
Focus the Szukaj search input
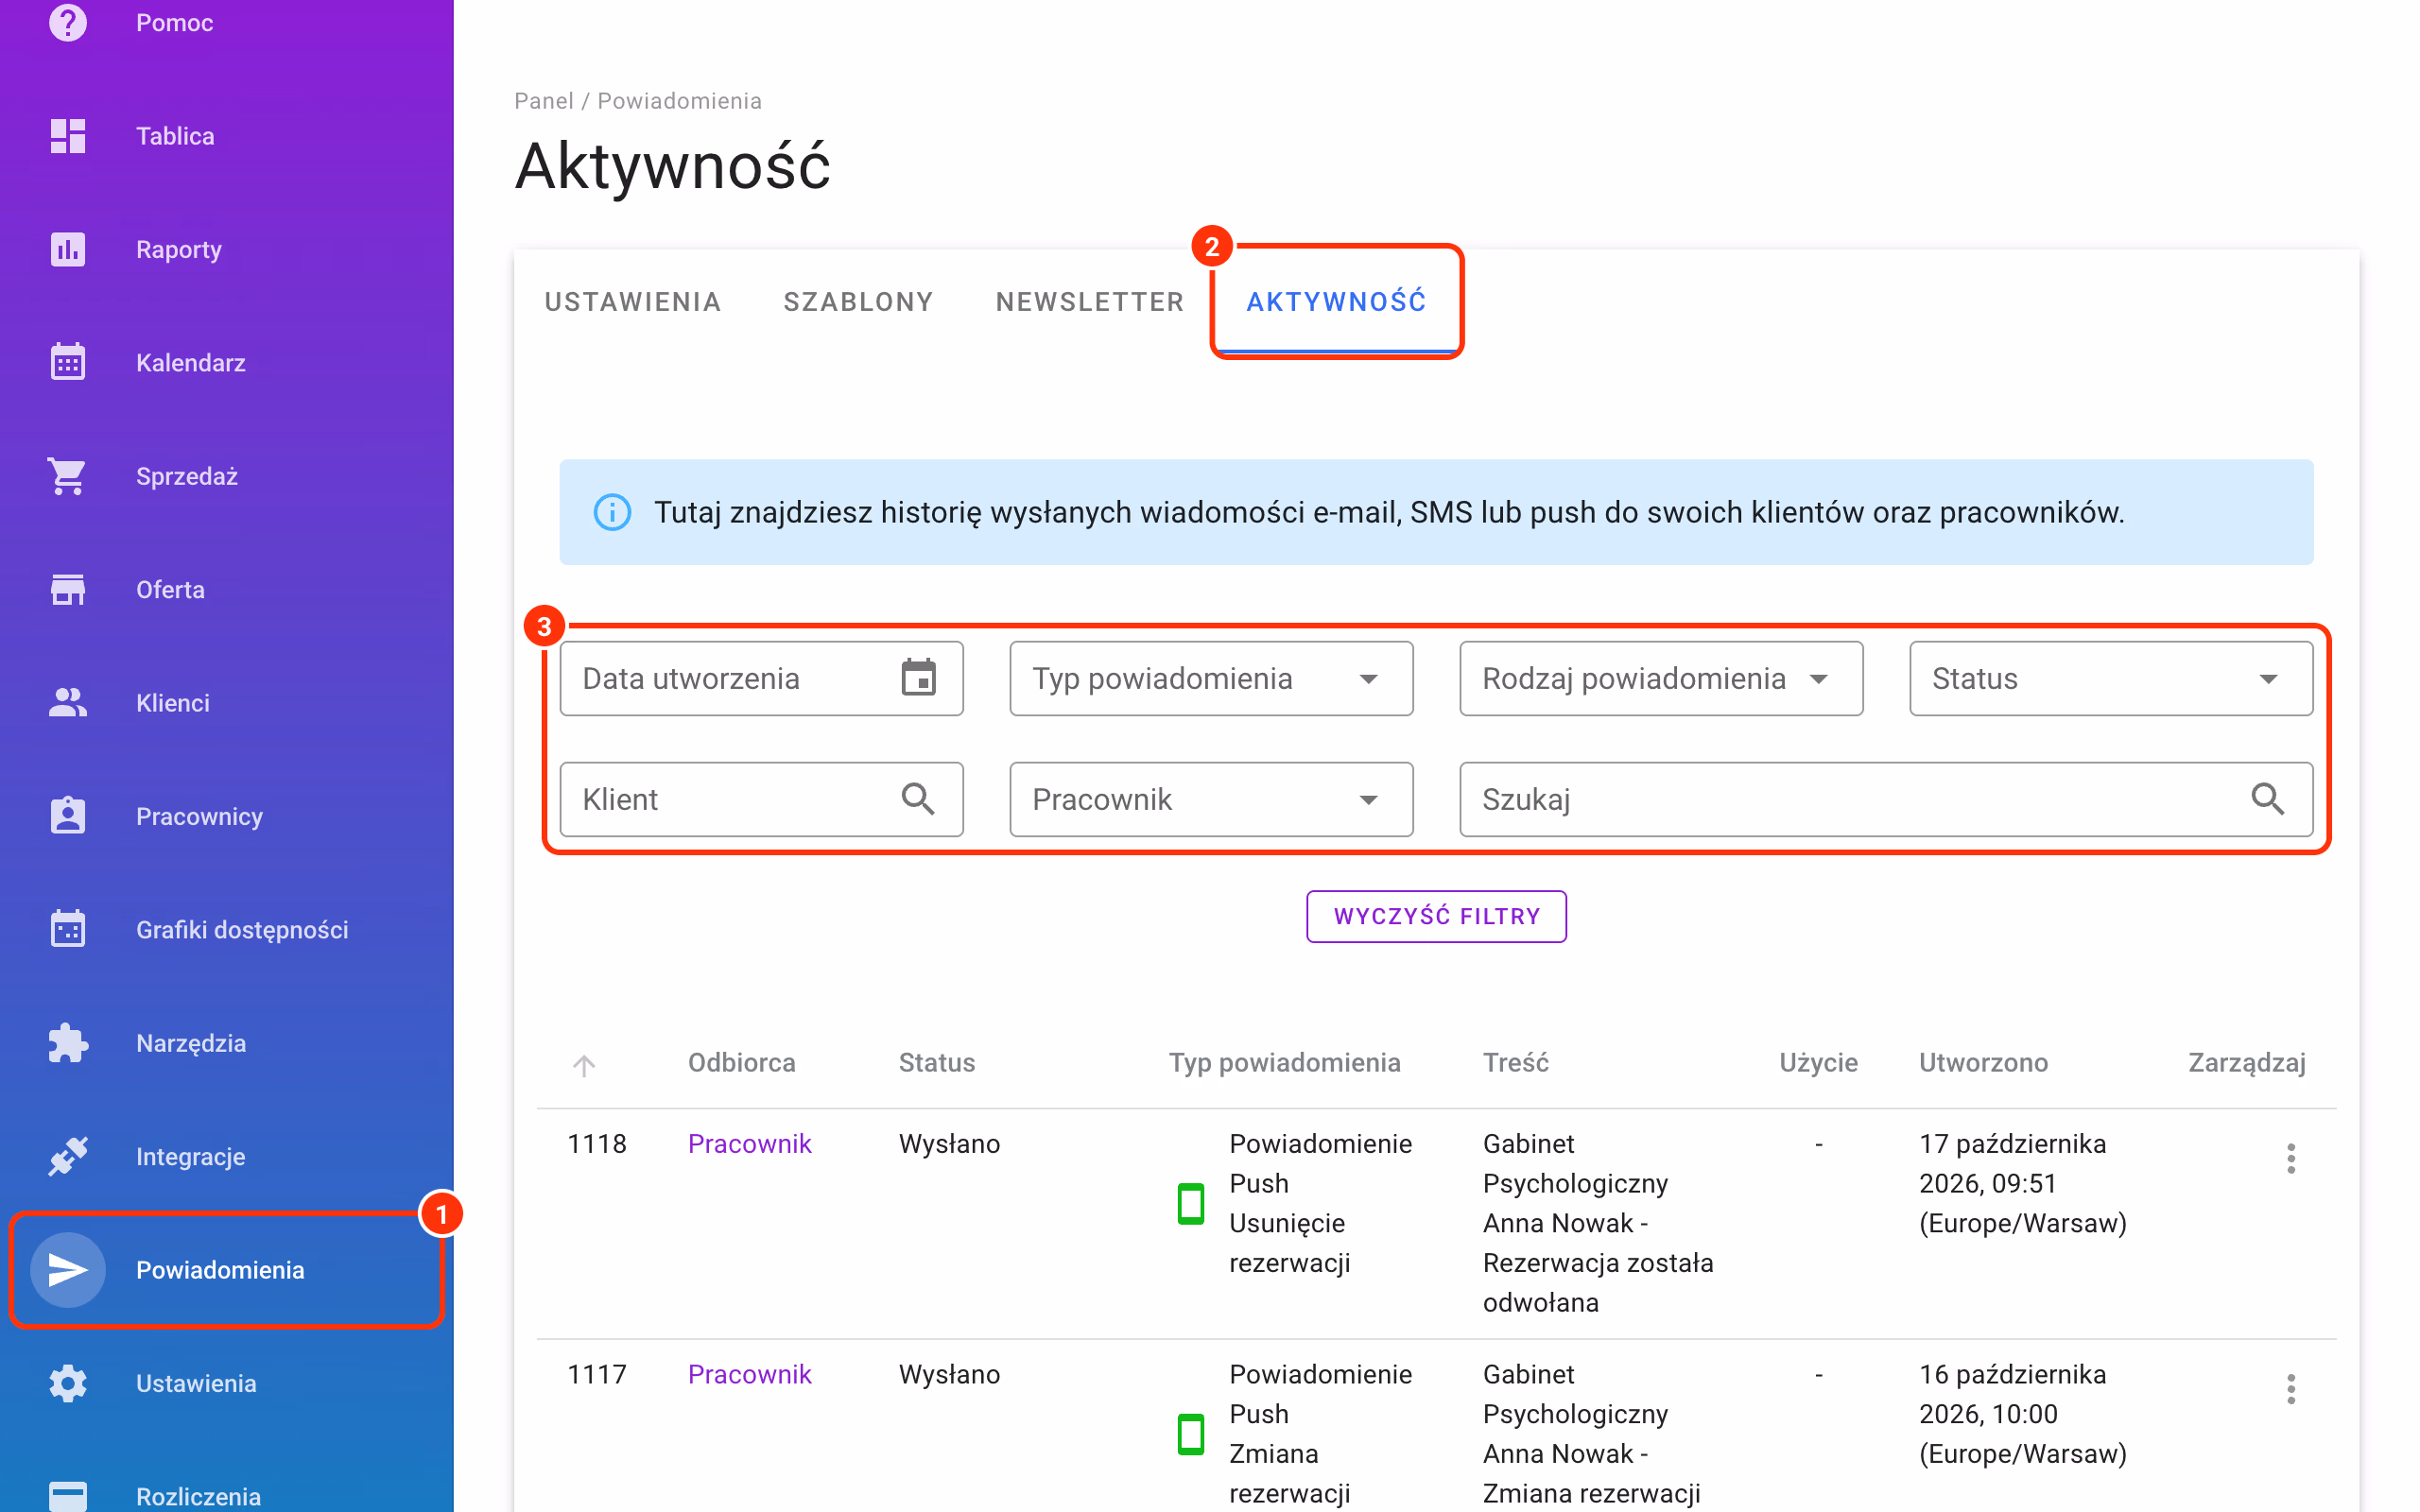pos(1886,799)
